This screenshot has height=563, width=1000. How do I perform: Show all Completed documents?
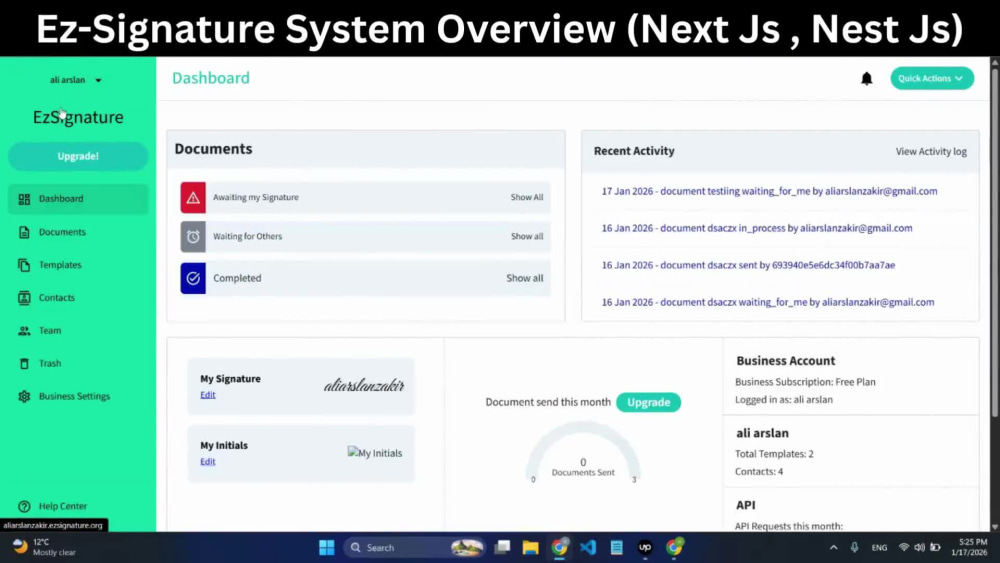[x=525, y=278]
